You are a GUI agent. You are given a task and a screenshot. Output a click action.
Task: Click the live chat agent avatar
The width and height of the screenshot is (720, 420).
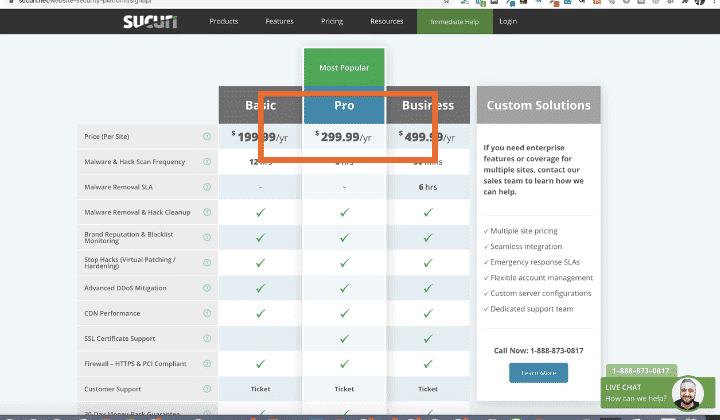[687, 393]
